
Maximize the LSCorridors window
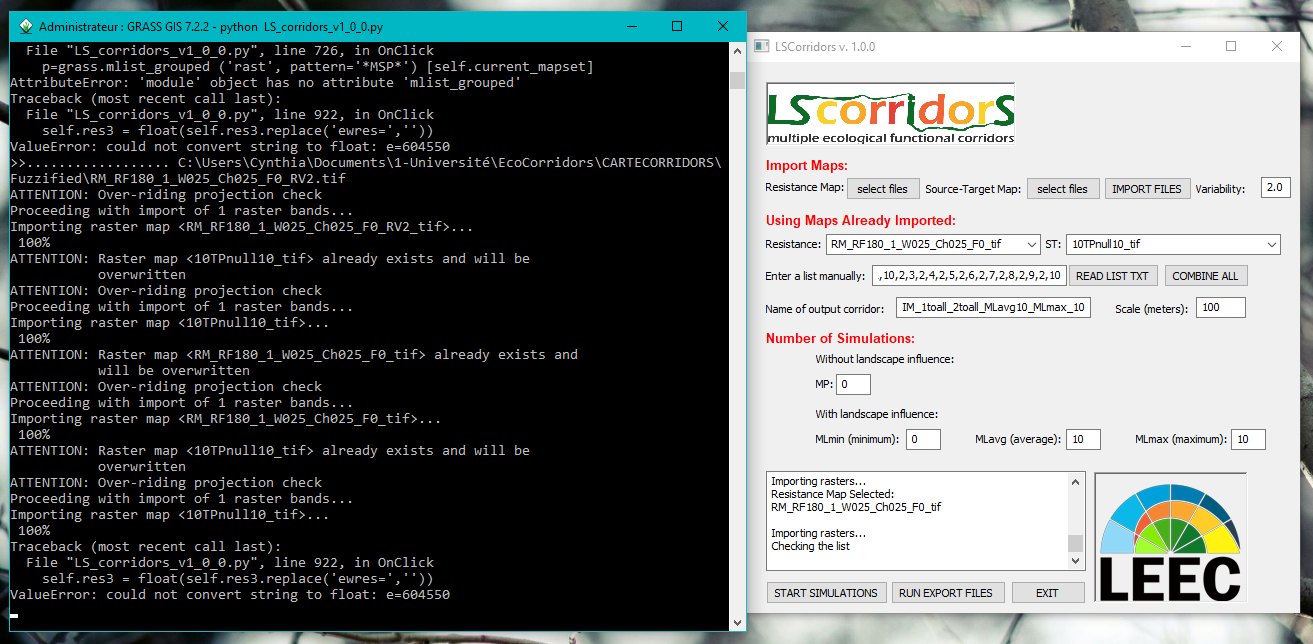click(1231, 46)
